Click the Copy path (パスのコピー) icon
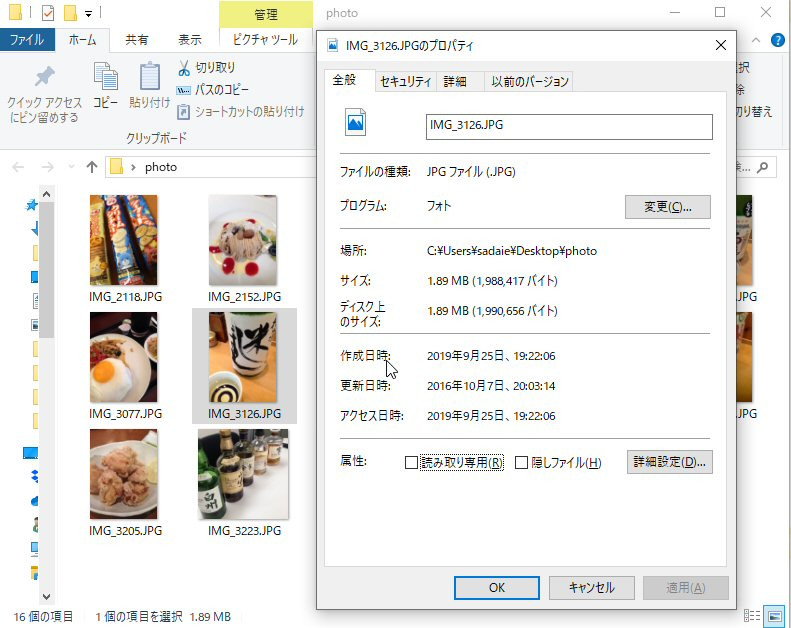 click(183, 90)
